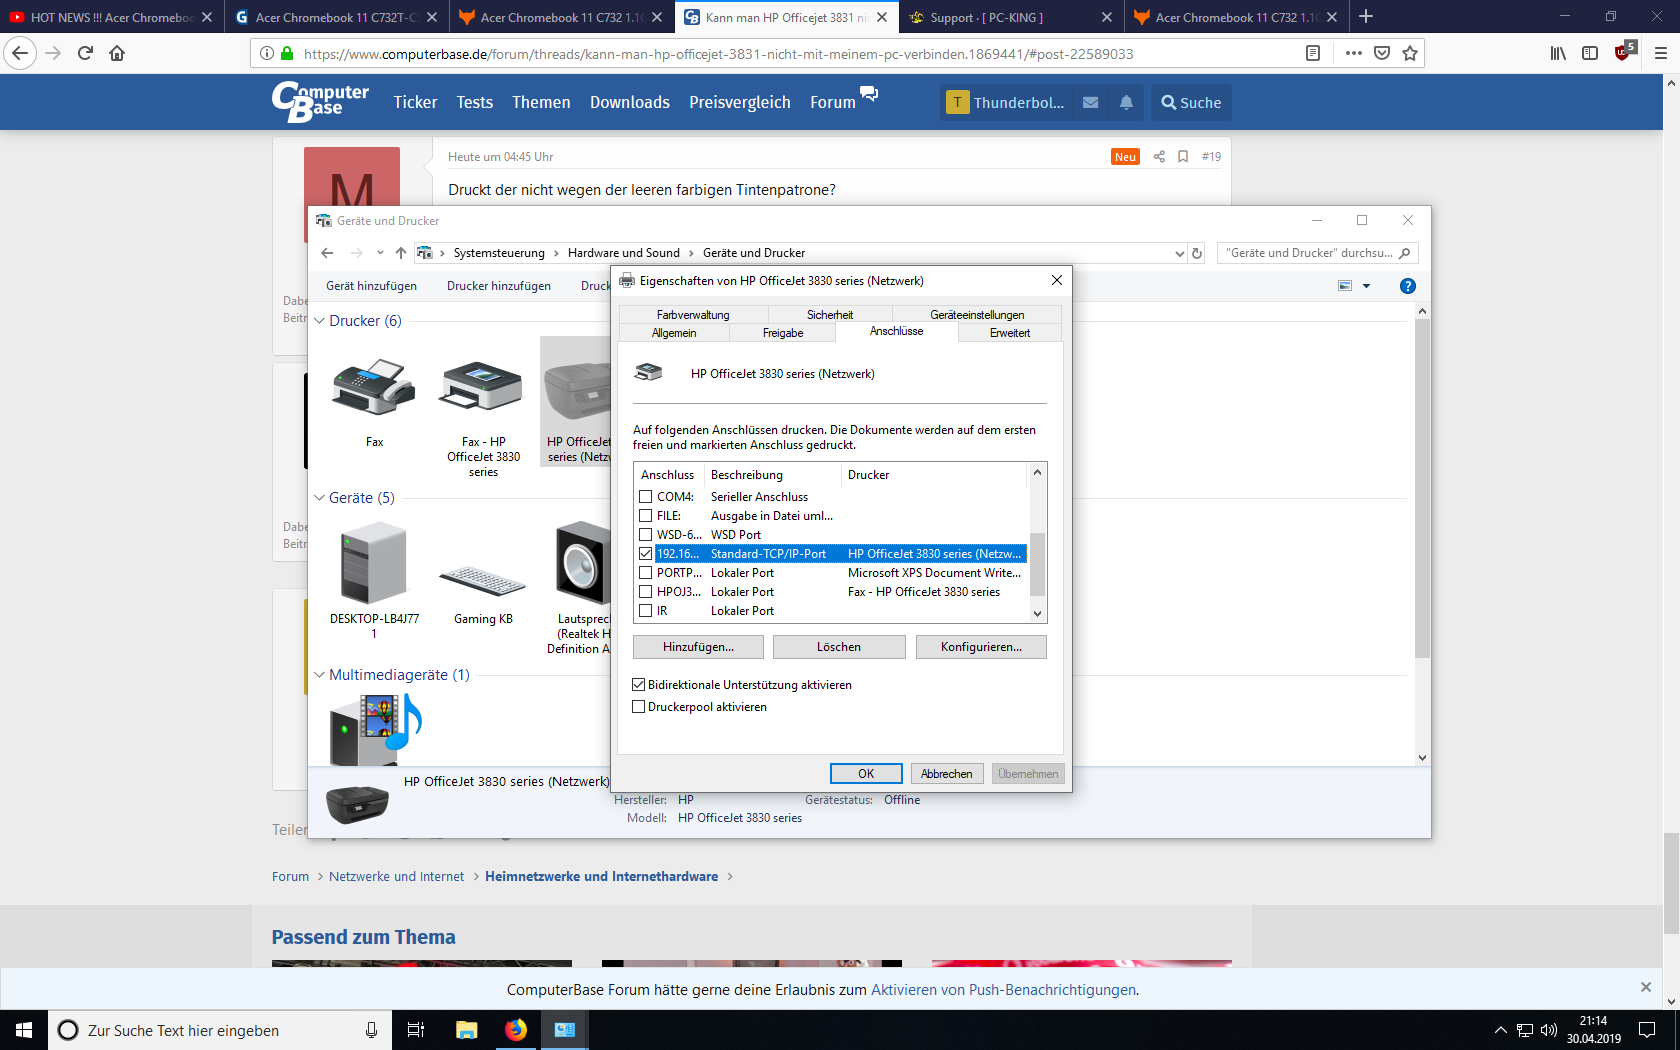Open help in Geräte und Drucker window
Viewport: 1680px width, 1050px height.
(1408, 286)
